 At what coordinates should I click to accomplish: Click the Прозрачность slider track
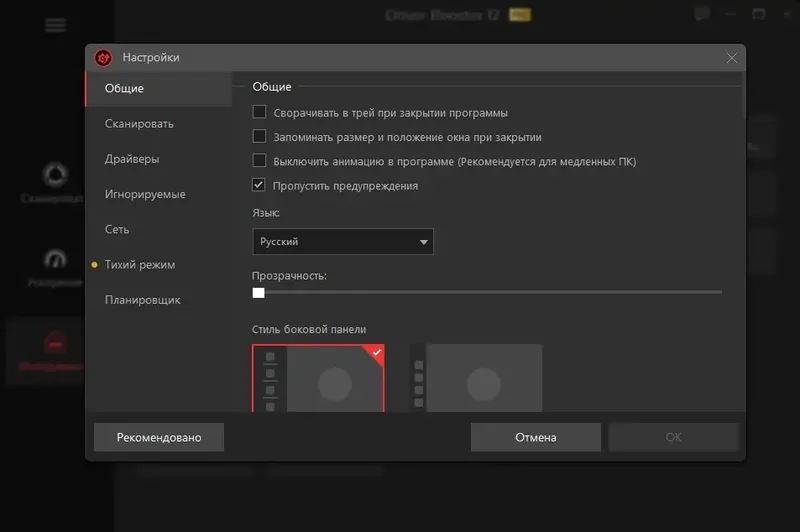(487, 292)
